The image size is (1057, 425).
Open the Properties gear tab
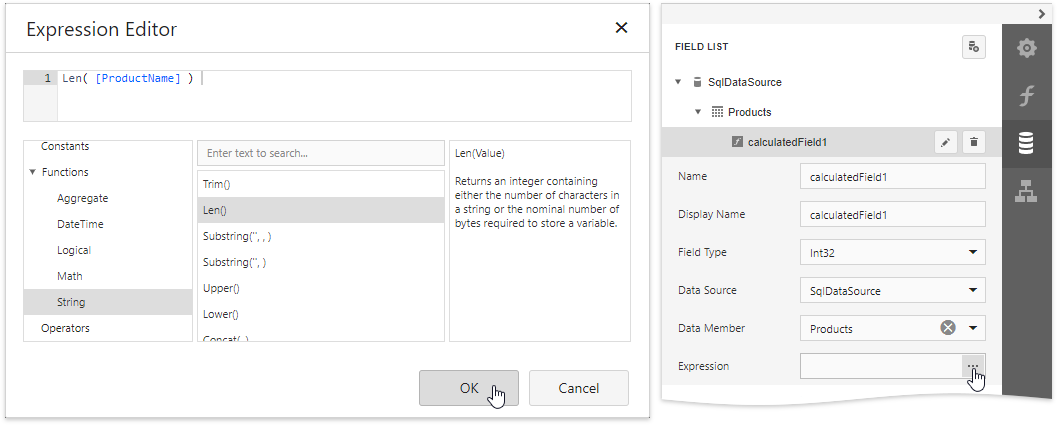coord(1026,48)
